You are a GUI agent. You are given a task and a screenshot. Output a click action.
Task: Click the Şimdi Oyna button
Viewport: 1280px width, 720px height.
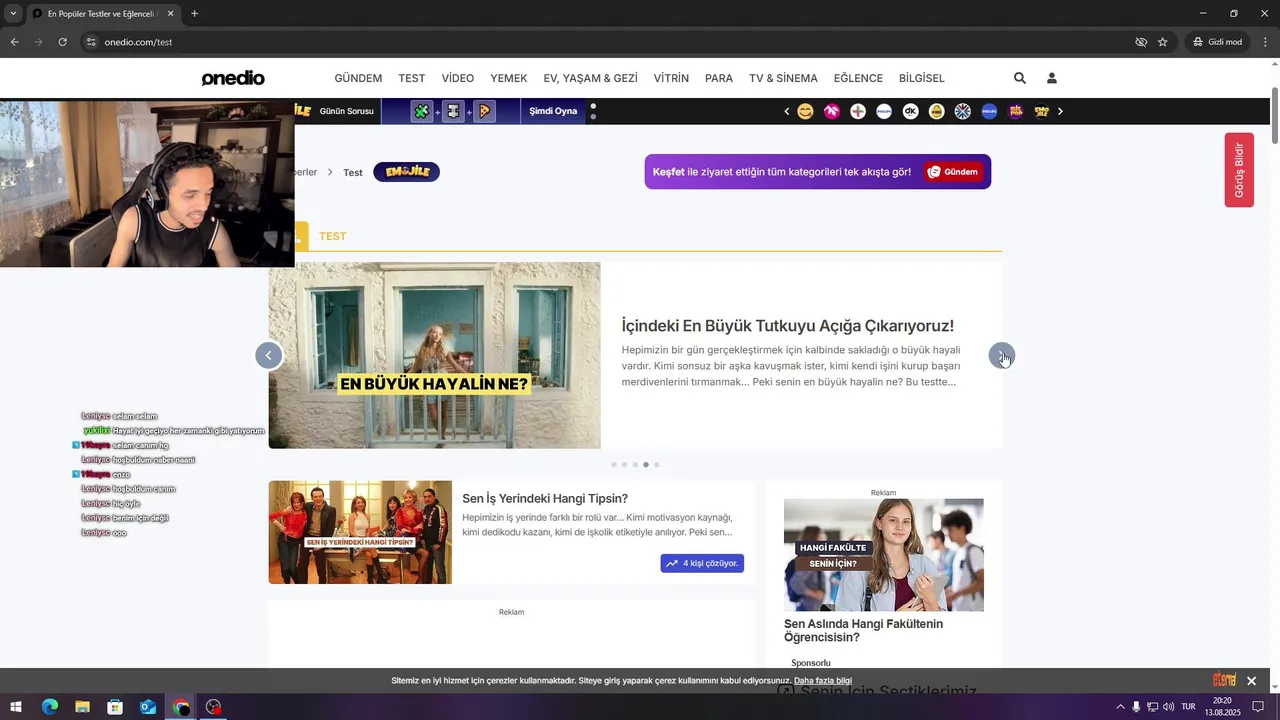pyautogui.click(x=553, y=111)
